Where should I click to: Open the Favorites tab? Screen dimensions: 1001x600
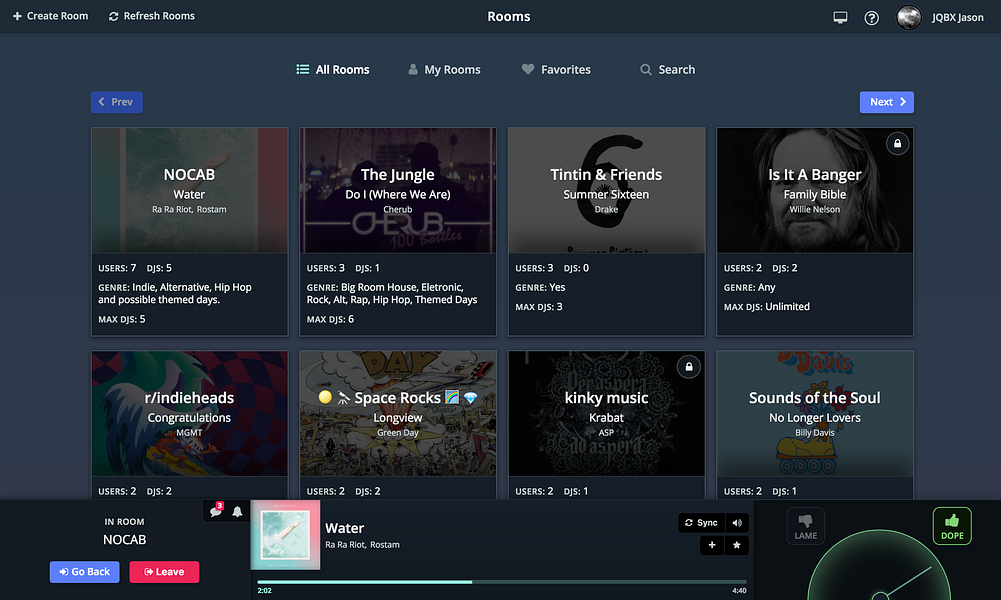pyautogui.click(x=556, y=70)
